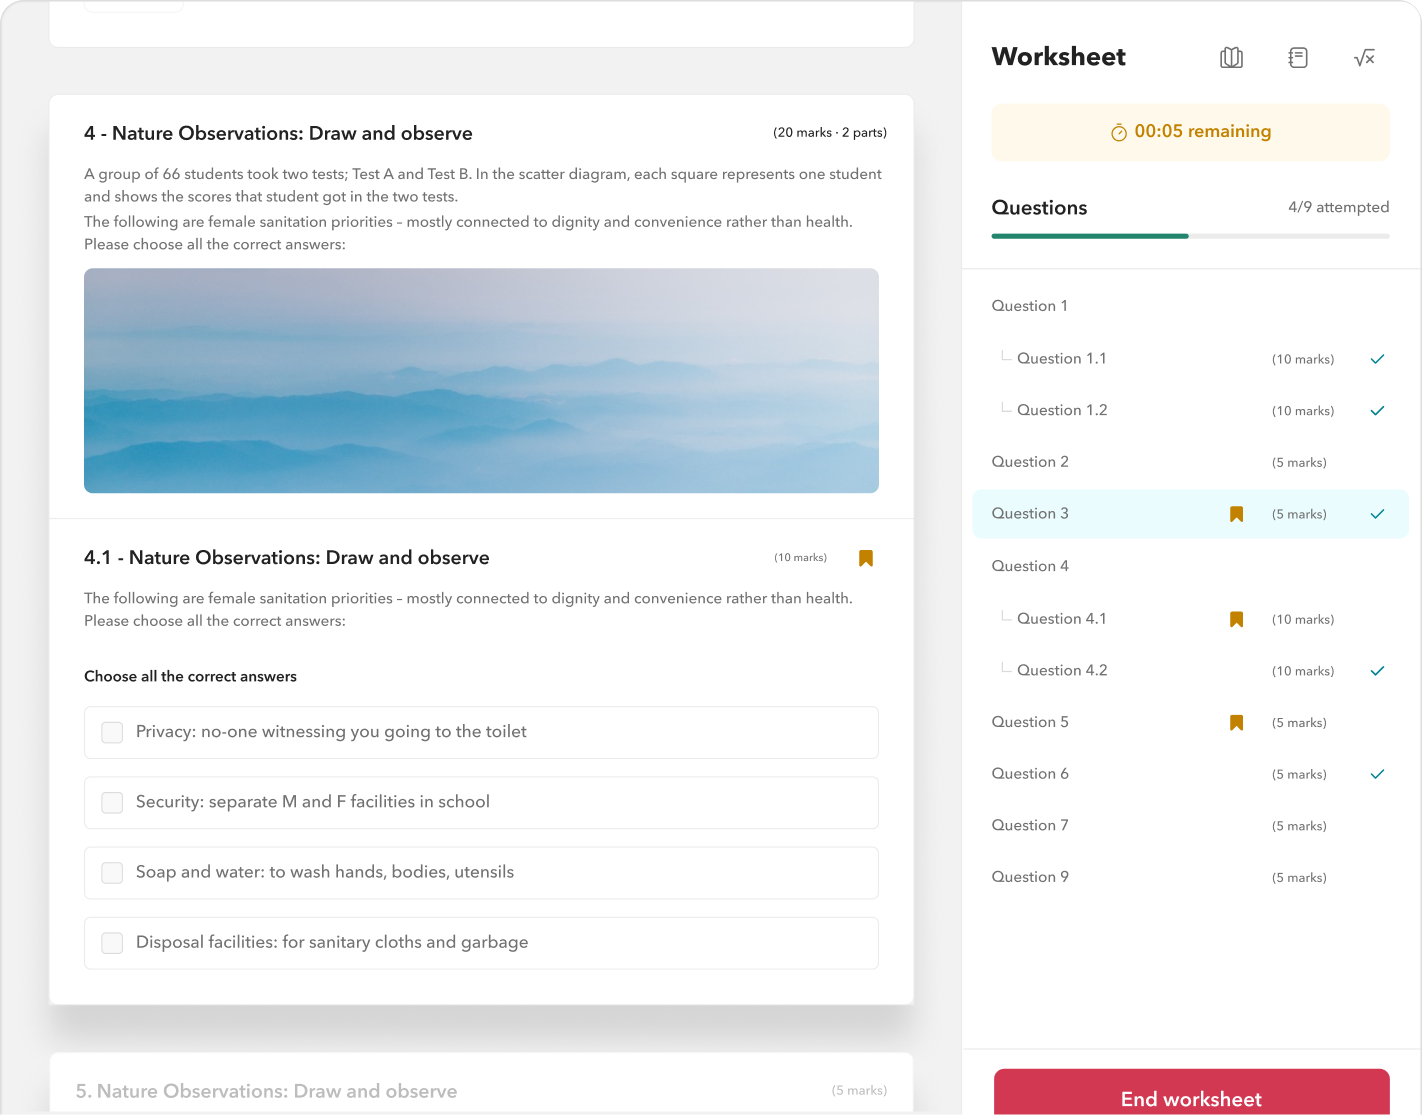
Task: Click the End worksheet button
Action: coord(1190,1097)
